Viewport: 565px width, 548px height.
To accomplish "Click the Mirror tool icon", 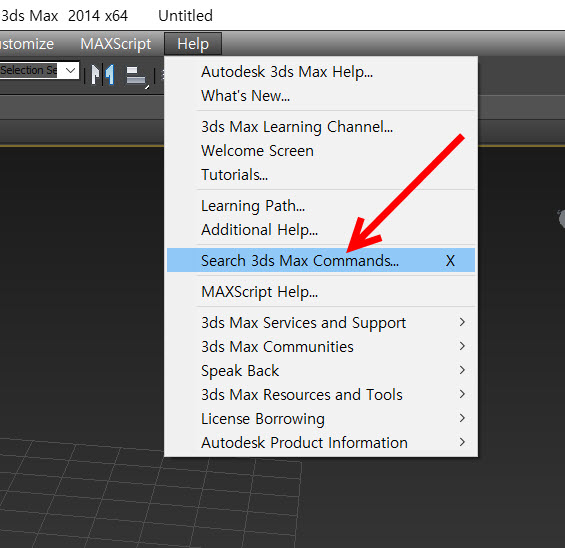I will pyautogui.click(x=103, y=75).
